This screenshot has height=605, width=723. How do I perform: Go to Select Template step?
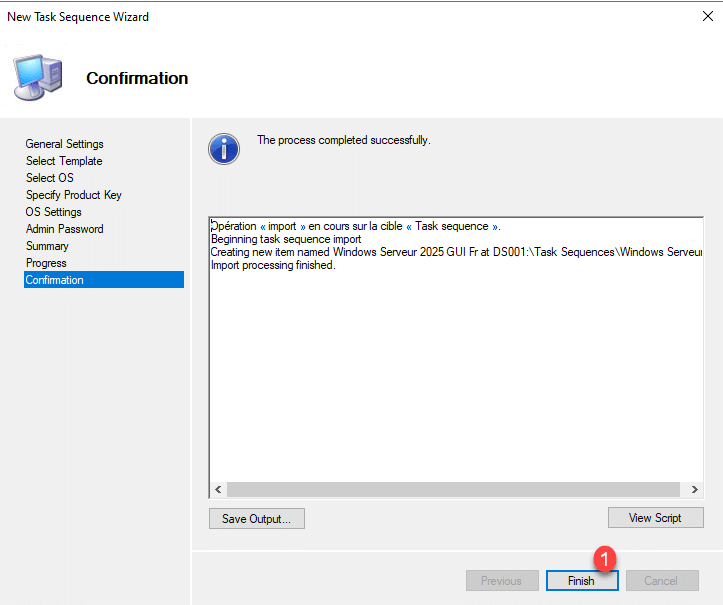tap(64, 161)
